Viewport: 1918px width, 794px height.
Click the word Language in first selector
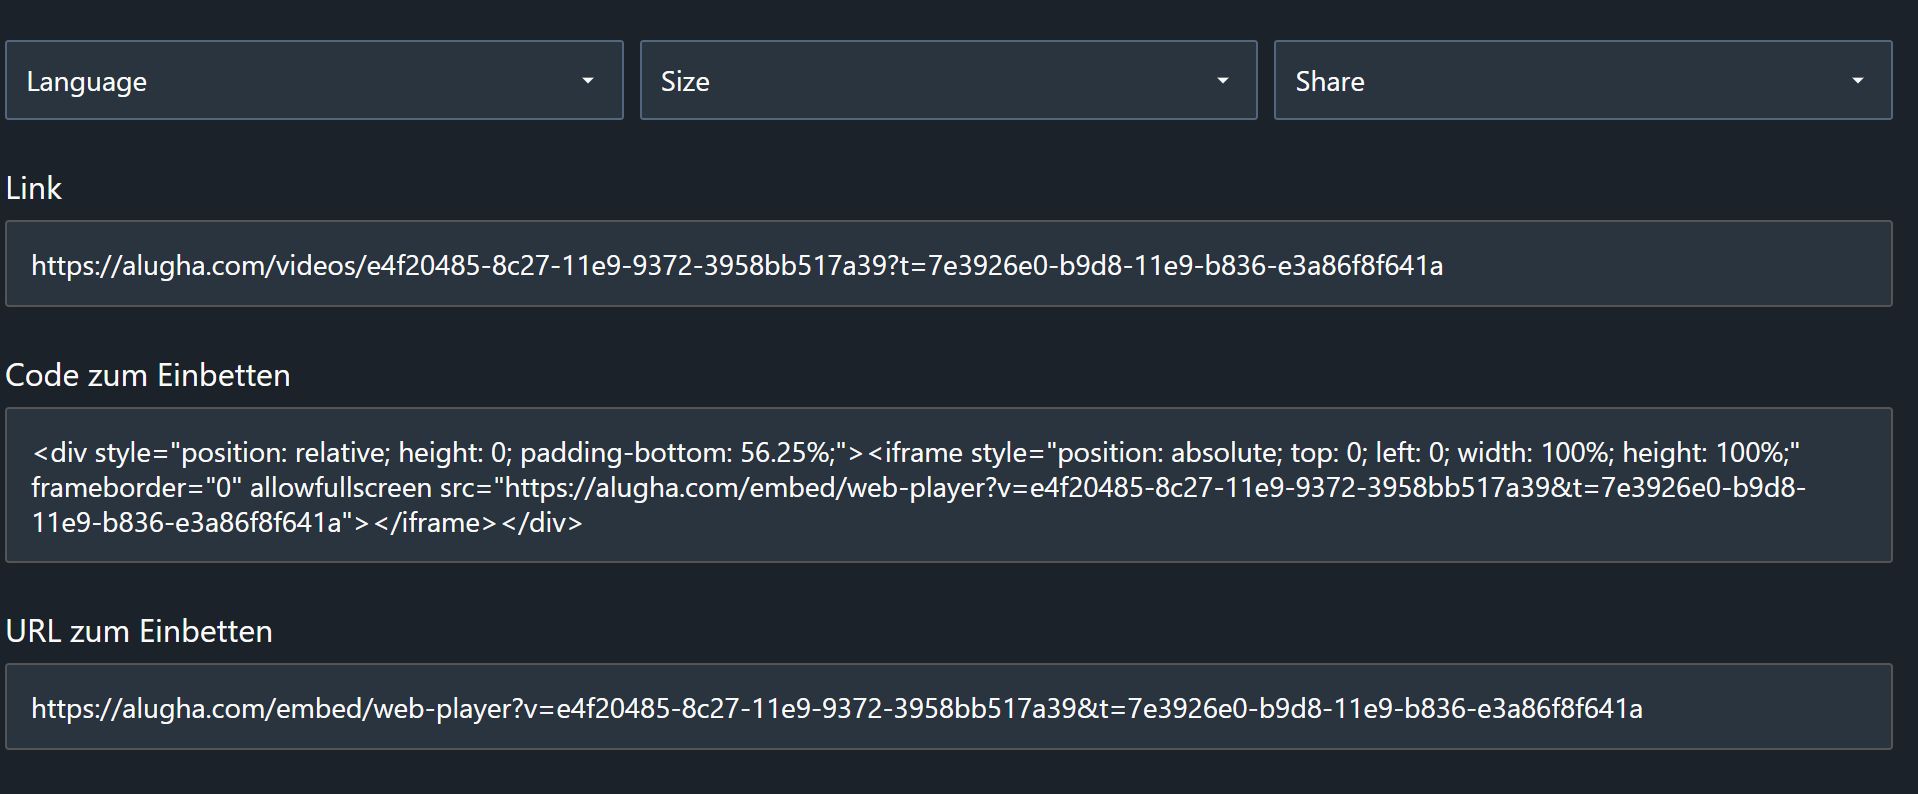(x=87, y=82)
